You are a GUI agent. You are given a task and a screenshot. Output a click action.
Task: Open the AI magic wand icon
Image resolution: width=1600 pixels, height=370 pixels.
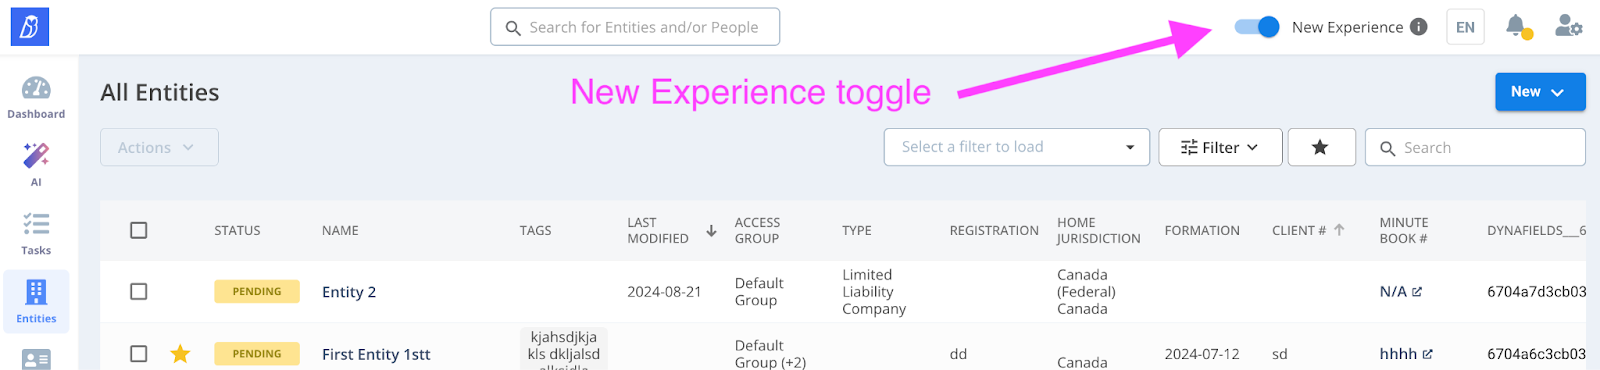tap(36, 156)
